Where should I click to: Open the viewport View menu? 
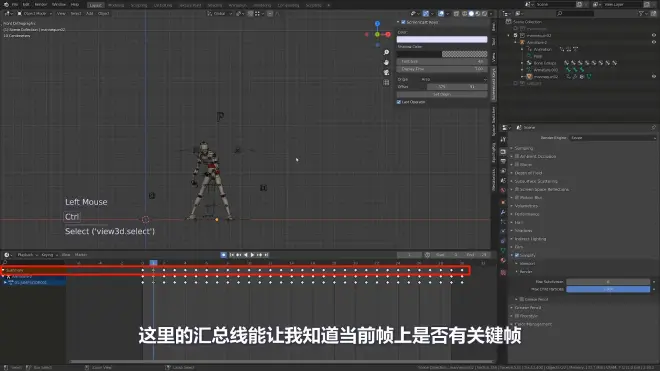(x=61, y=13)
